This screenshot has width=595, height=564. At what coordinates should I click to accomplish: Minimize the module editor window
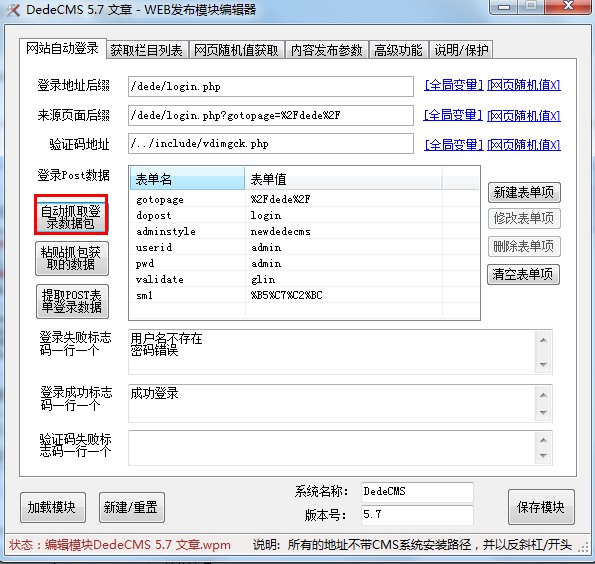click(x=504, y=6)
